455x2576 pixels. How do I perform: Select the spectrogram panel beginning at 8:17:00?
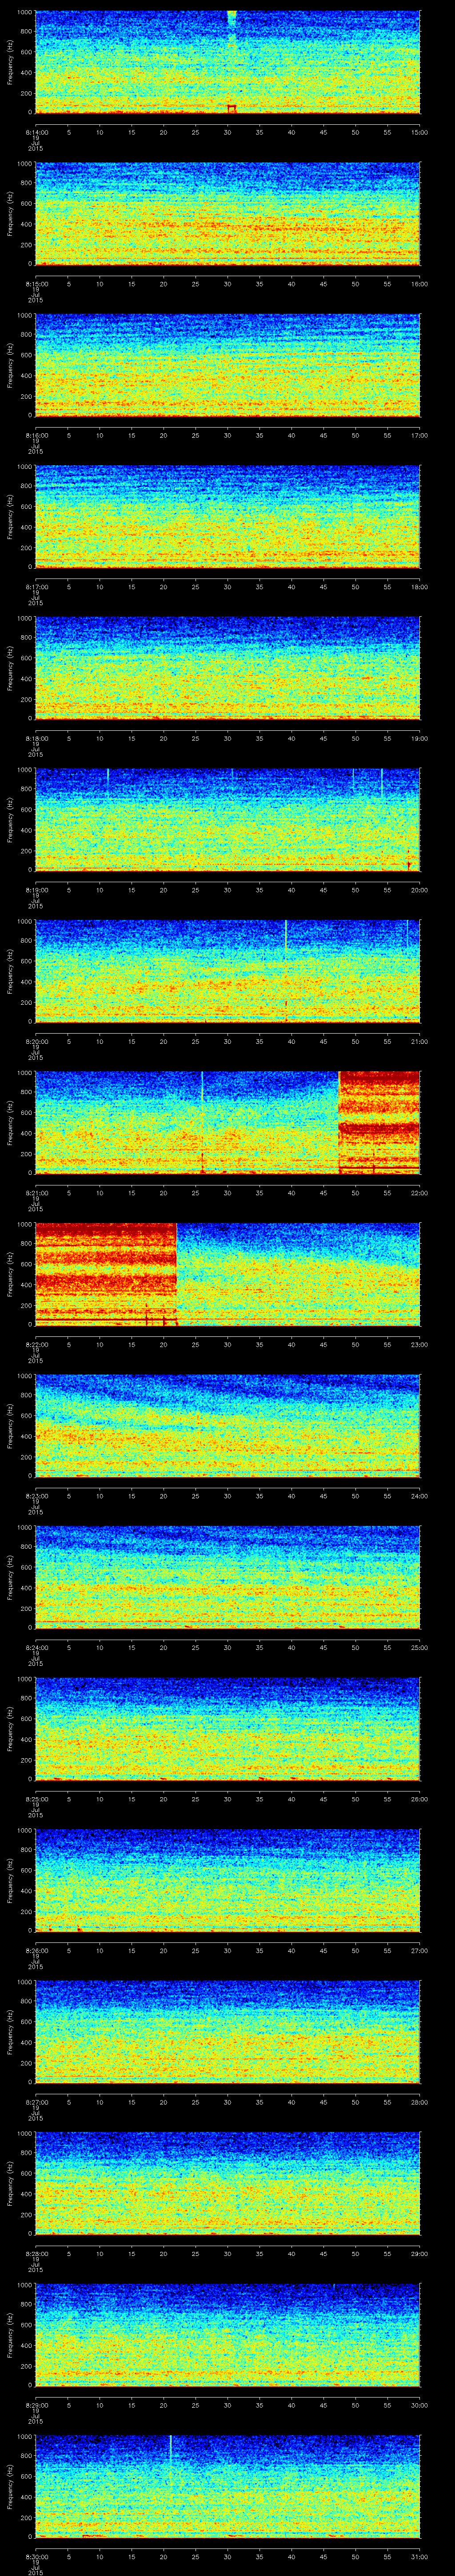coord(228,517)
